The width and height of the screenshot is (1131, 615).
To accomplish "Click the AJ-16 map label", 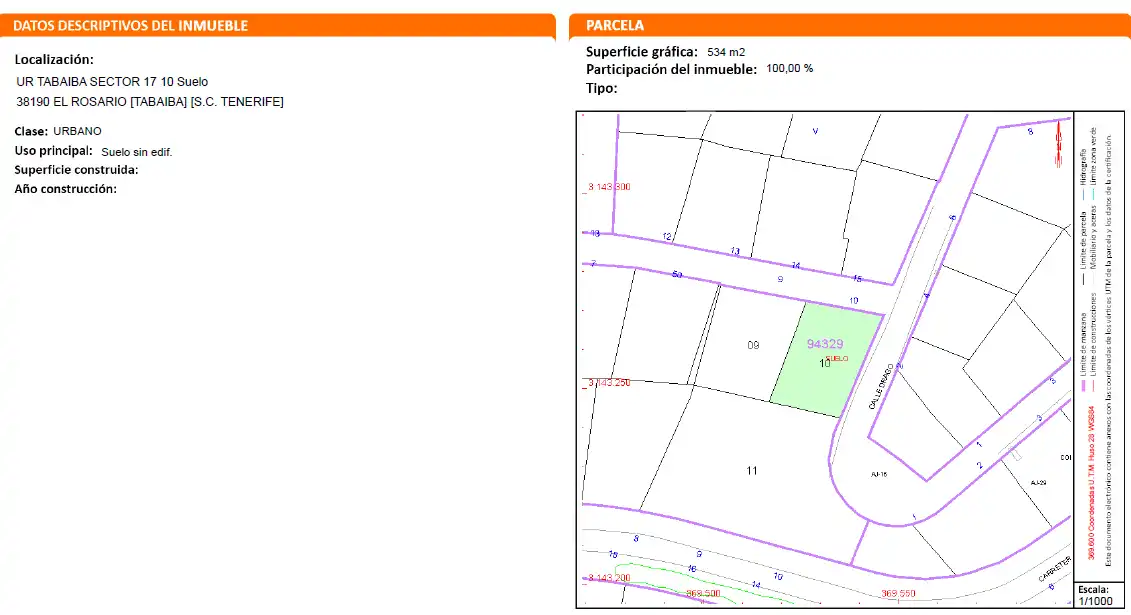I will (879, 474).
